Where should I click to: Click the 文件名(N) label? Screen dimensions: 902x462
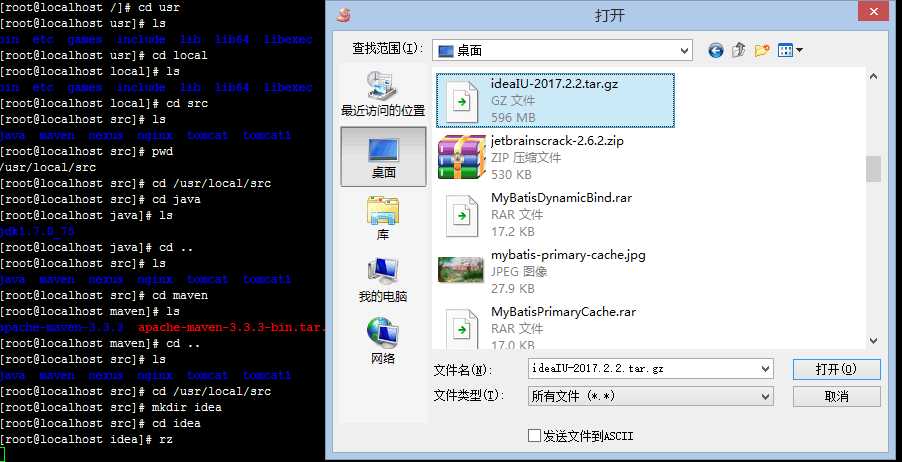(x=462, y=369)
